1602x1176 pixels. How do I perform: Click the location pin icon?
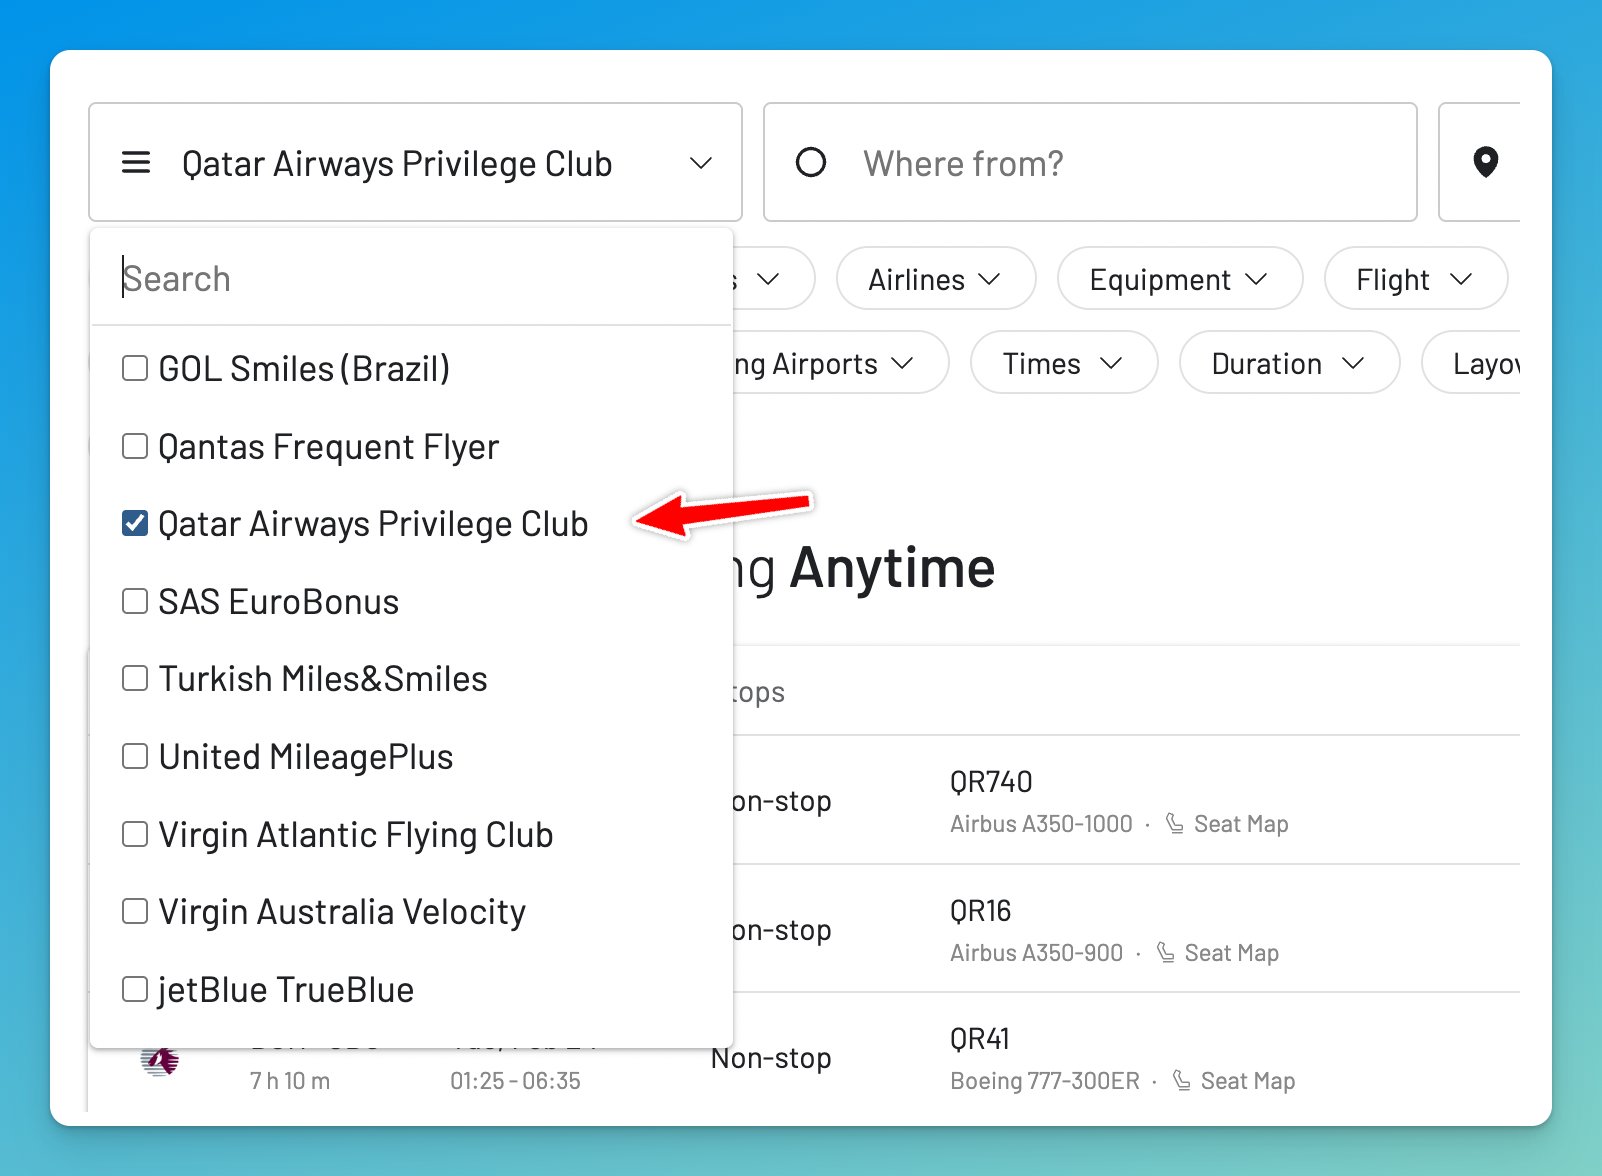[1485, 162]
